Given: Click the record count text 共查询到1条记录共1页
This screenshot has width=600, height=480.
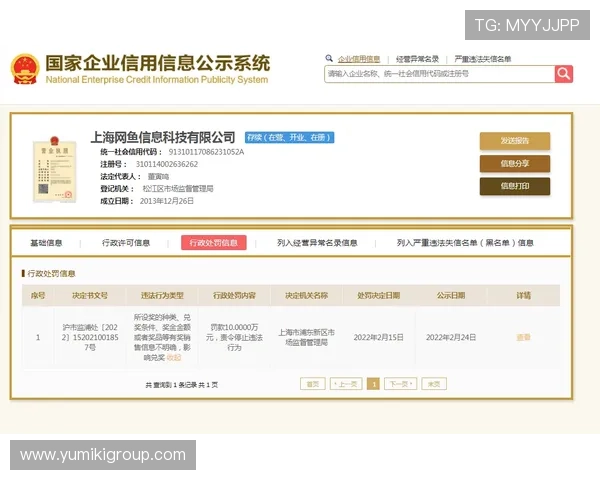Looking at the screenshot, I should [182, 385].
